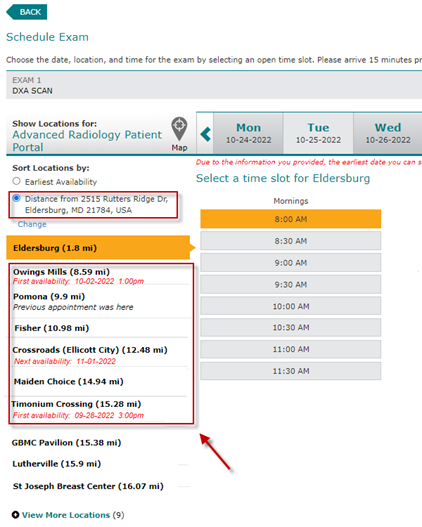
Task: Select the Mon 10-24-2022 date tab
Action: pos(248,133)
